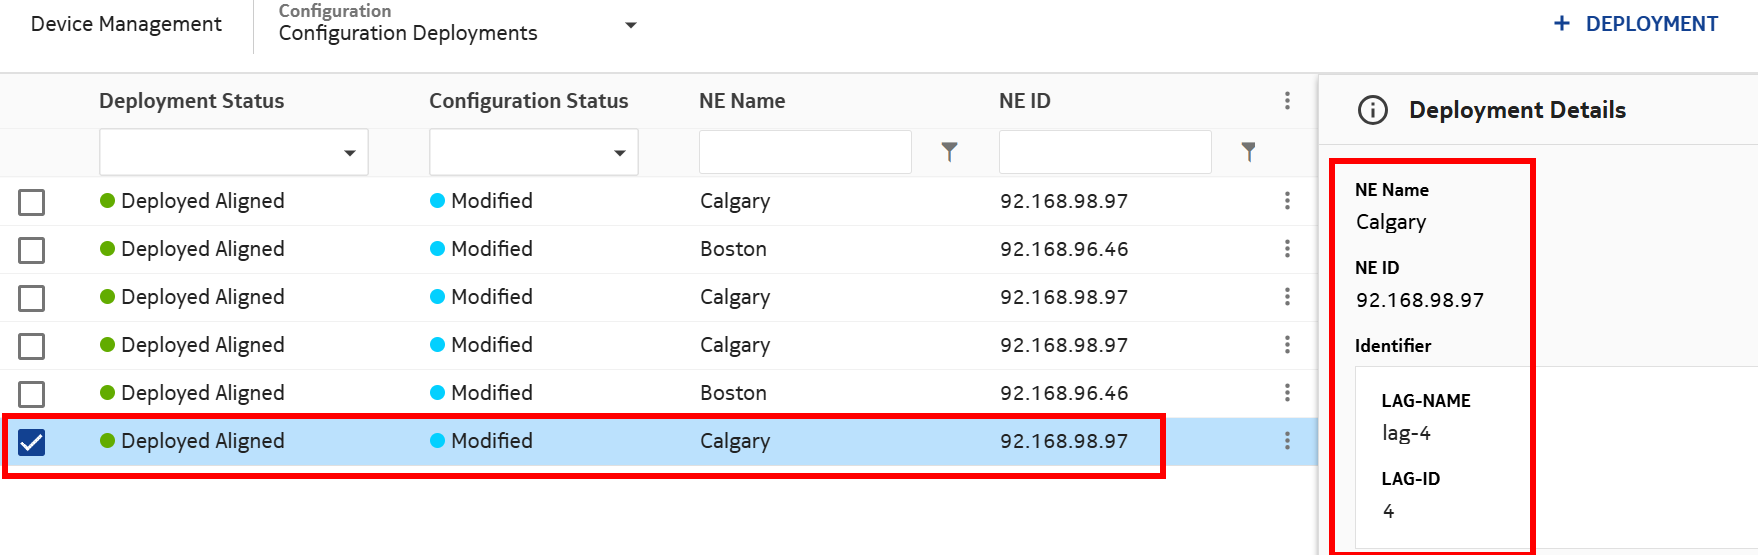
Task: Open the table header column options menu
Action: (x=1287, y=101)
